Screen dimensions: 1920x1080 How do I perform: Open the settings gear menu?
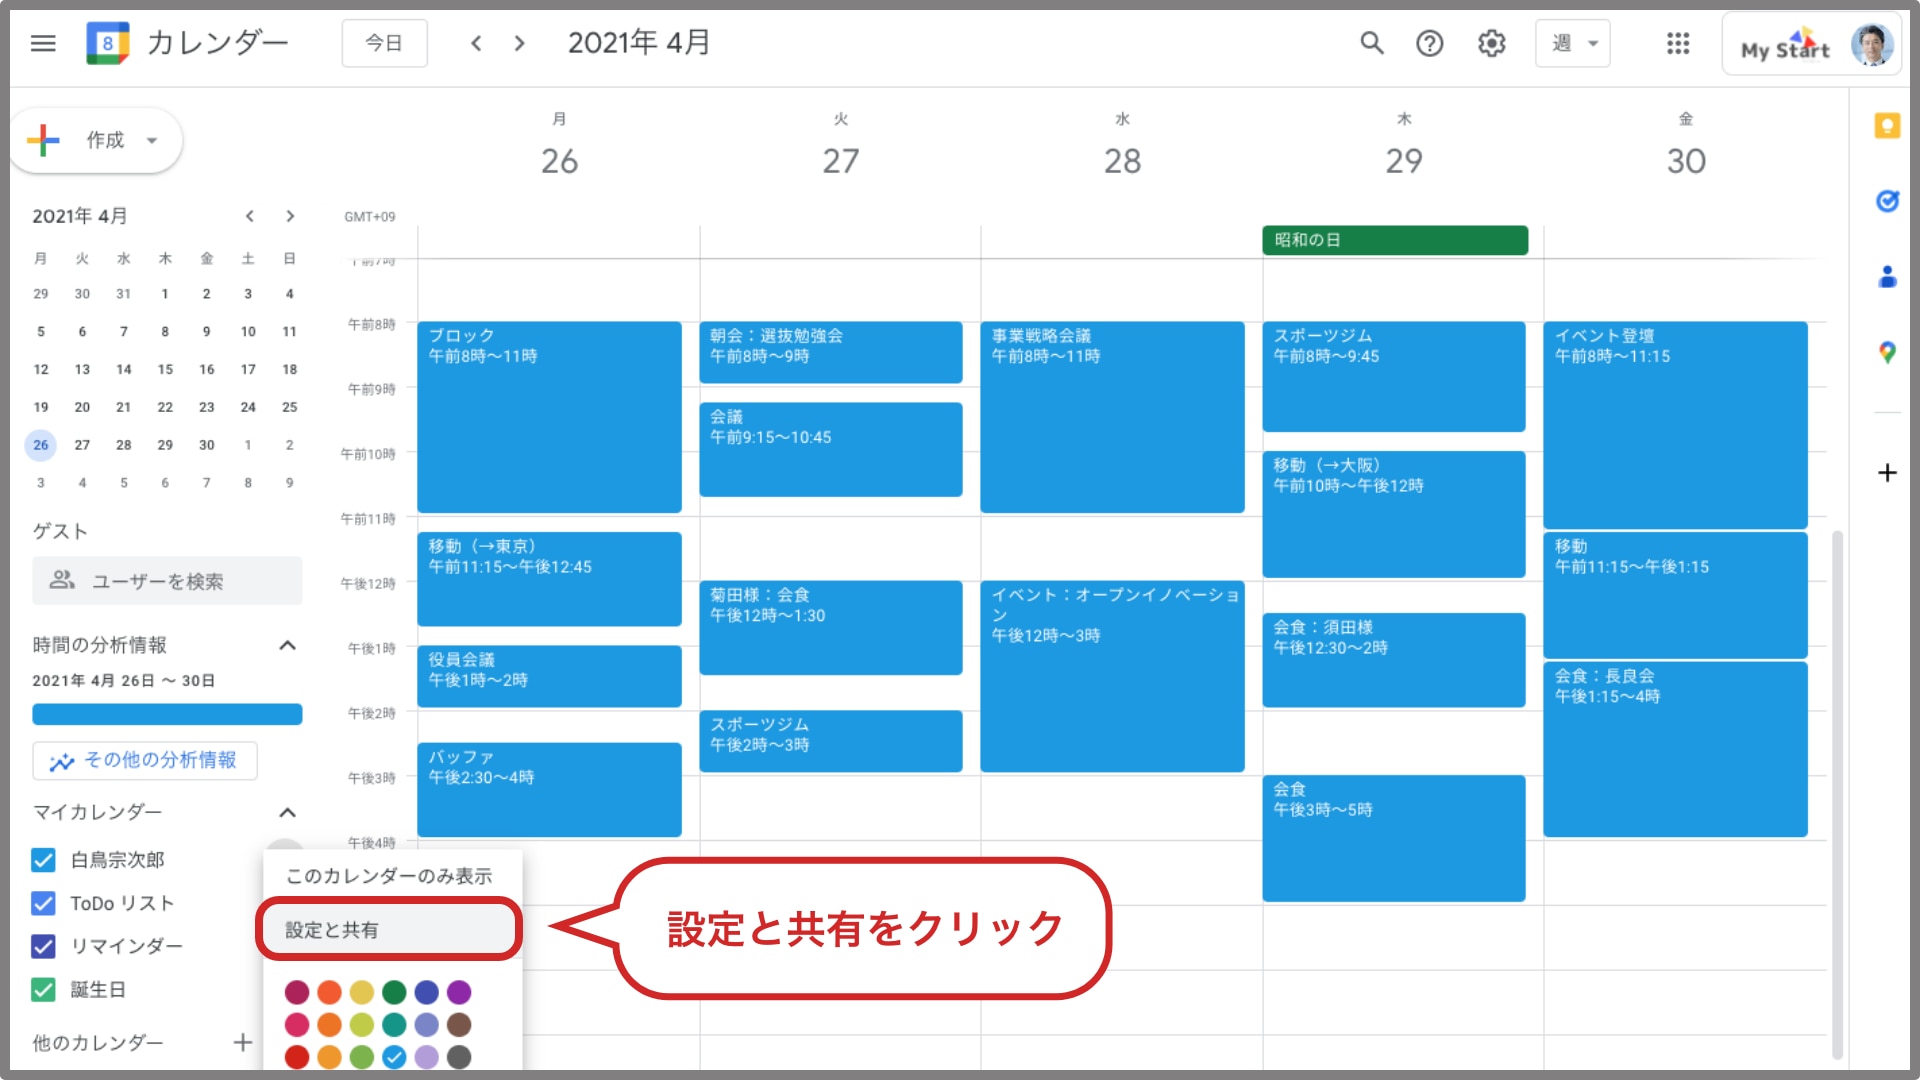[x=1492, y=43]
